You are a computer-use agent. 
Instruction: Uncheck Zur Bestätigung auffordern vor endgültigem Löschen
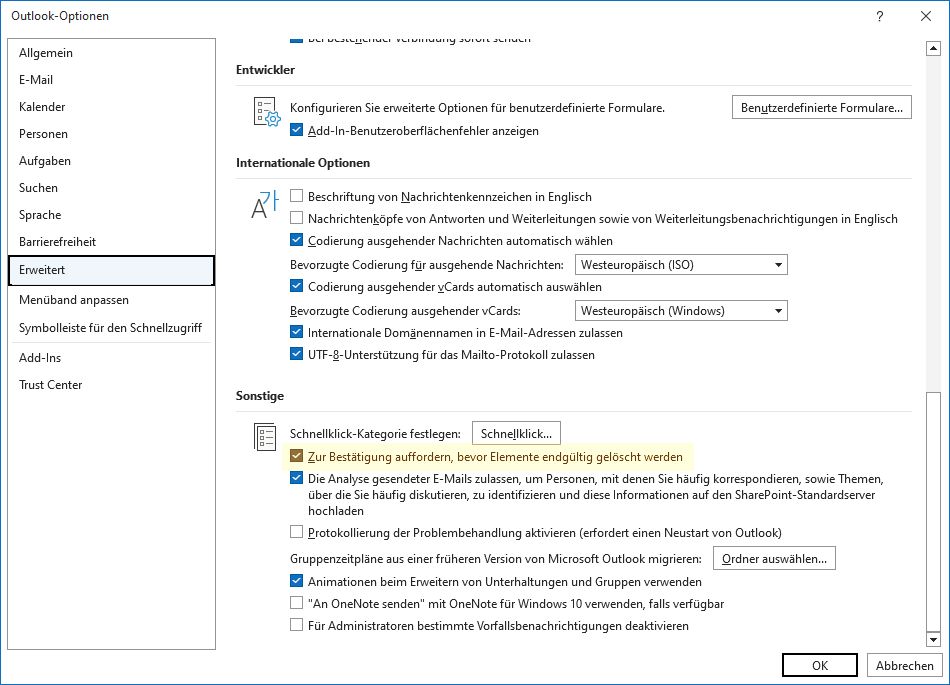(296, 456)
